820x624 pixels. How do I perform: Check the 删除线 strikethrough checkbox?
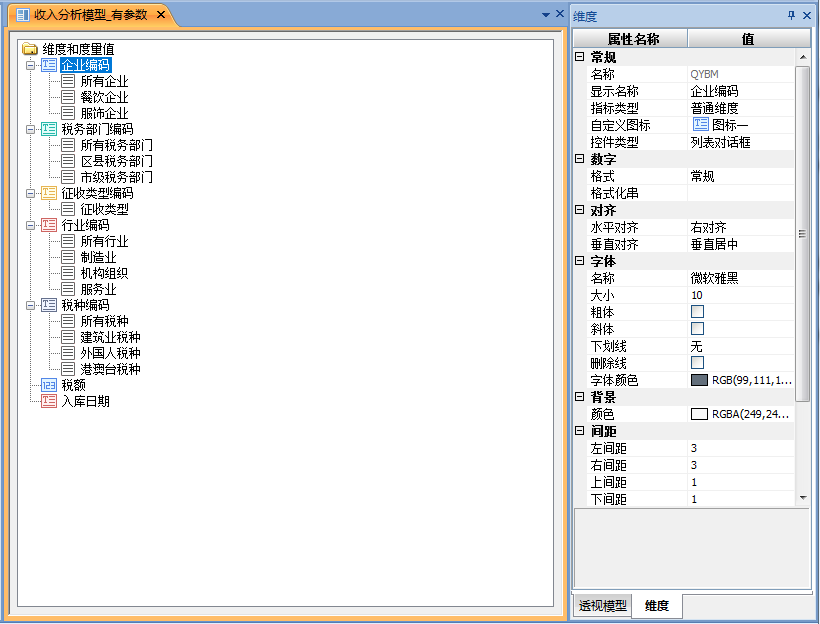tap(698, 363)
